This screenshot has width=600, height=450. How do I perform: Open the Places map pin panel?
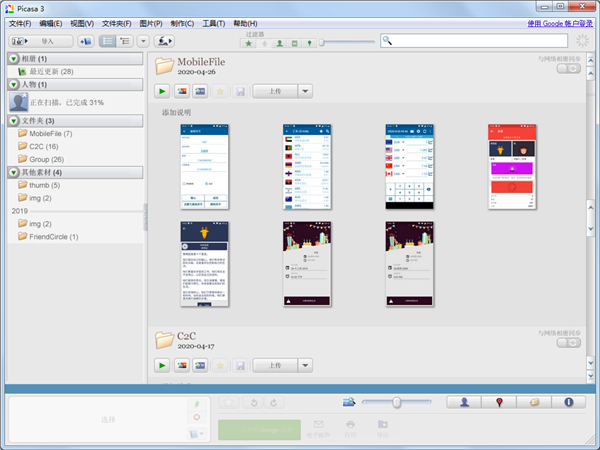pos(499,402)
